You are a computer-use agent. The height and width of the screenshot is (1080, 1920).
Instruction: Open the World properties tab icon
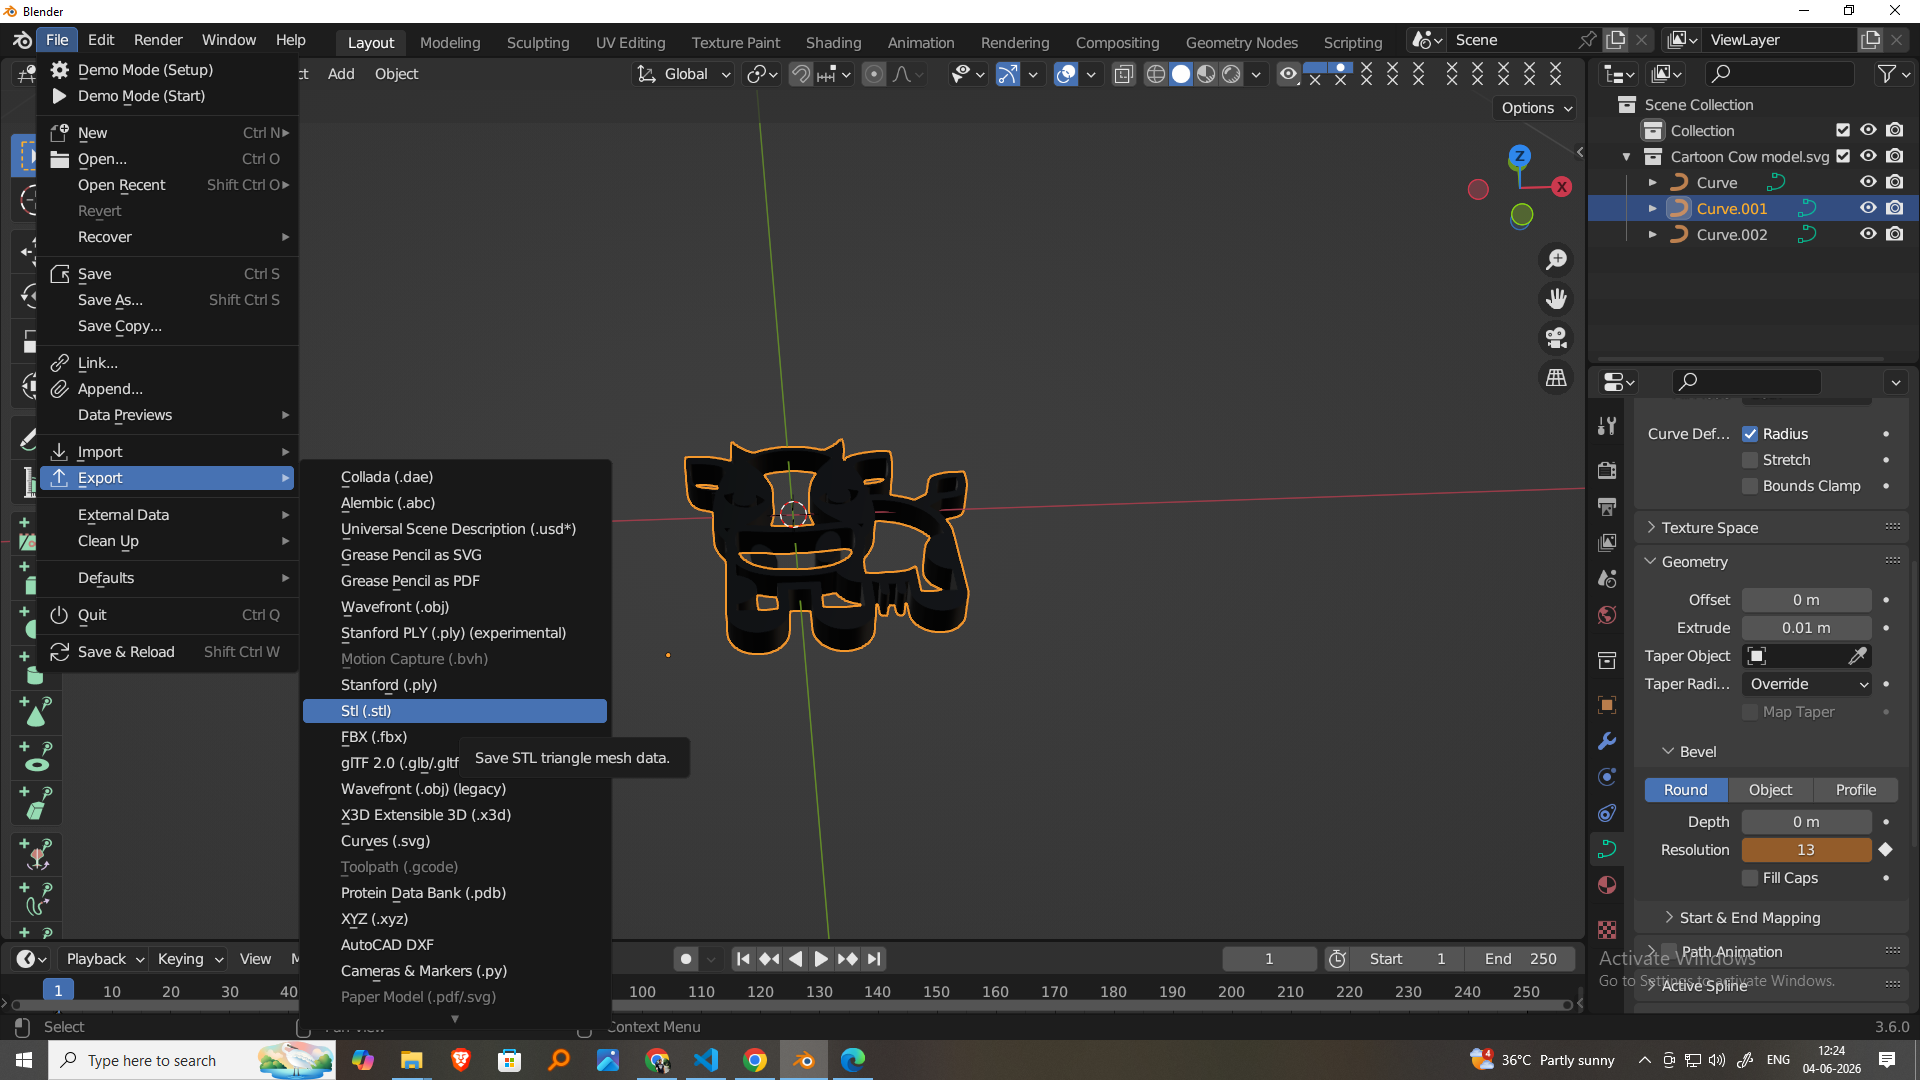click(x=1607, y=614)
